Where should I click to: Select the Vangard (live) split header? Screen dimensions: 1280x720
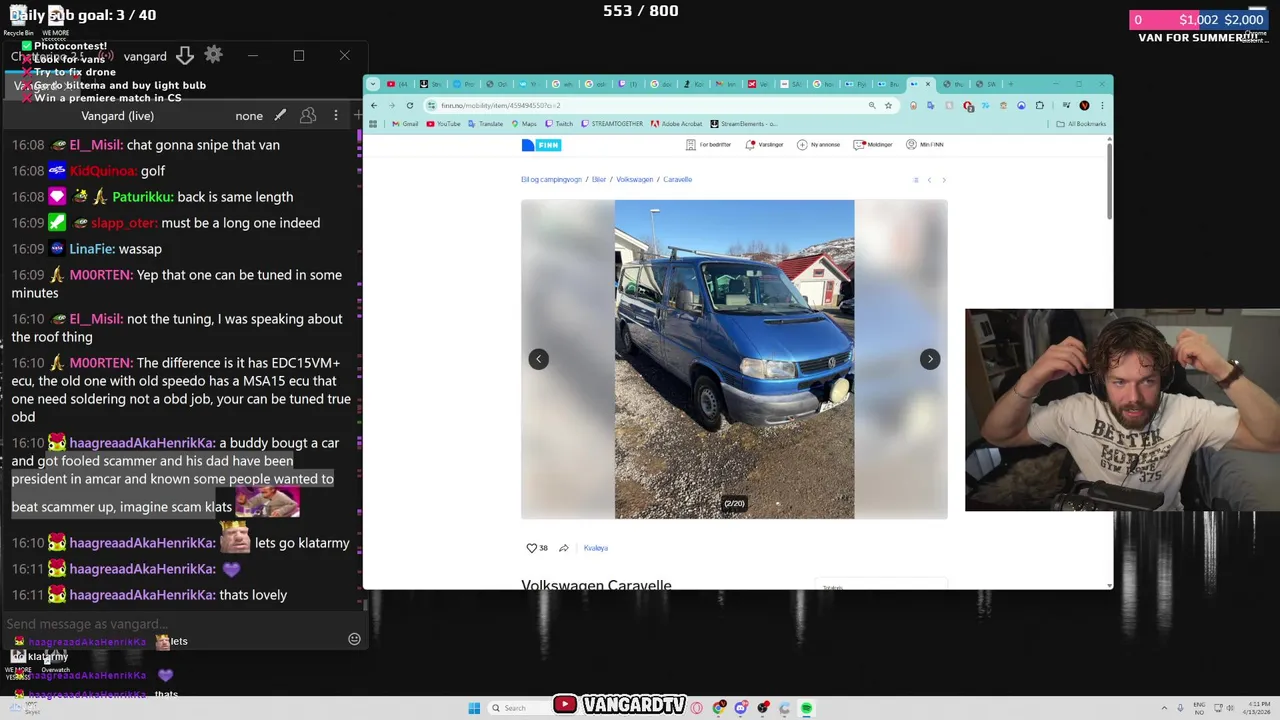tap(117, 116)
